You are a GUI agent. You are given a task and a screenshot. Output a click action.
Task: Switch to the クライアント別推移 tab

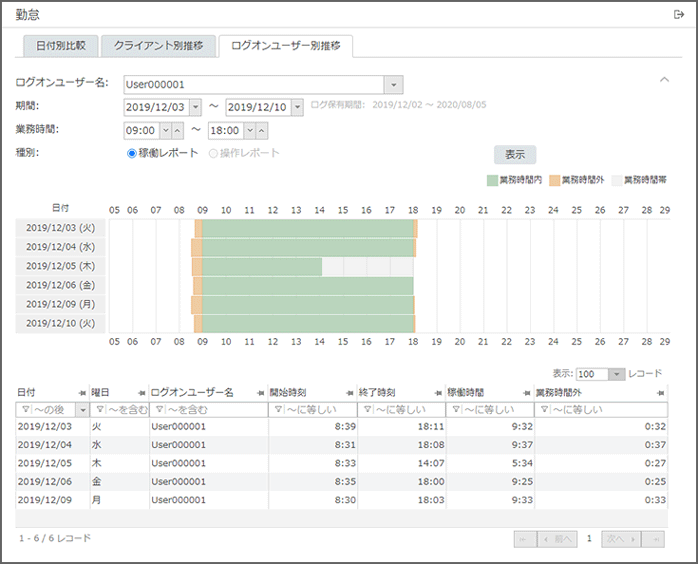click(158, 45)
